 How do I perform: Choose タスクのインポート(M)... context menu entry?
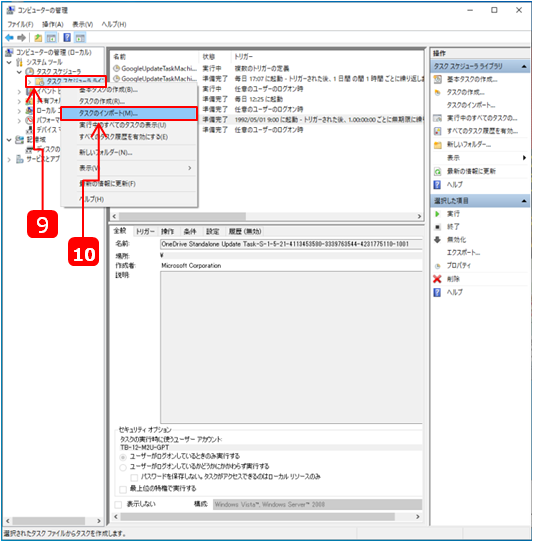point(129,113)
